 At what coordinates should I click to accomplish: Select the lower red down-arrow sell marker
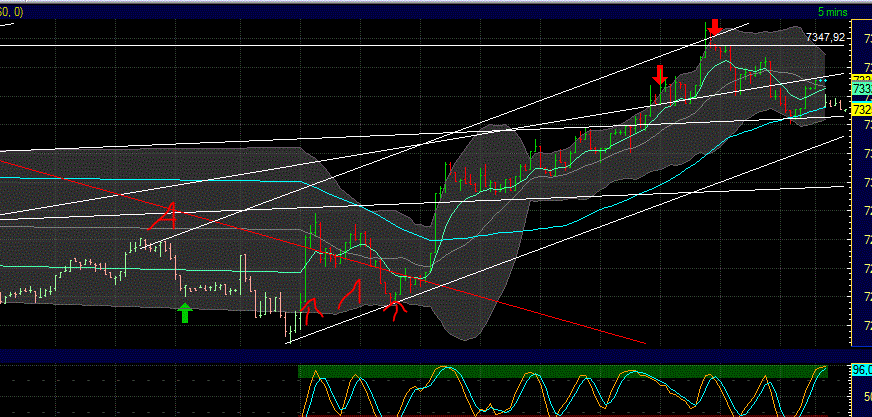point(660,75)
